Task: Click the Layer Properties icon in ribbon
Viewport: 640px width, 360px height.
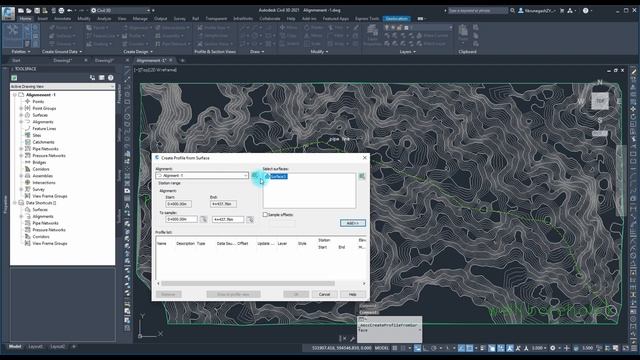Action: 372,33
